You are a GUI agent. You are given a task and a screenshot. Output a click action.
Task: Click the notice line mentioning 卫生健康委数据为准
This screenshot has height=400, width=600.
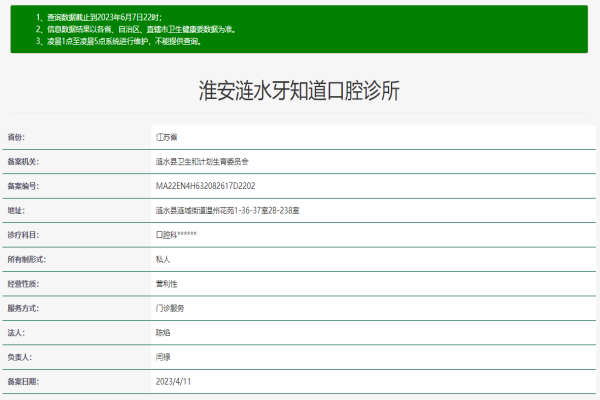pyautogui.click(x=135, y=29)
